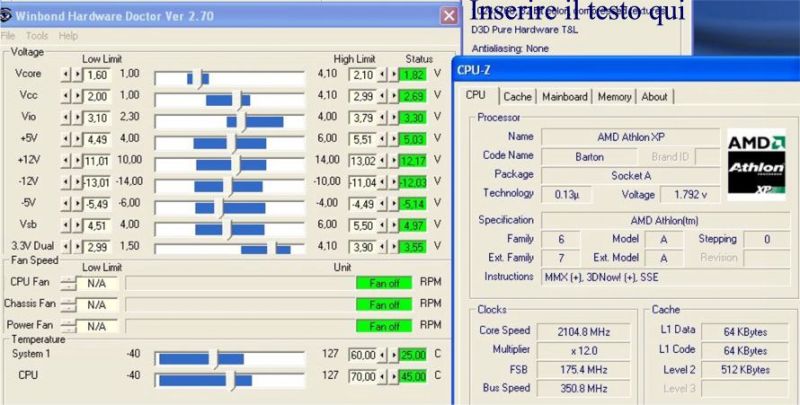Screen dimensions: 800x405
Task: Close the Winbond Hardware Doctor window
Action: tap(449, 16)
